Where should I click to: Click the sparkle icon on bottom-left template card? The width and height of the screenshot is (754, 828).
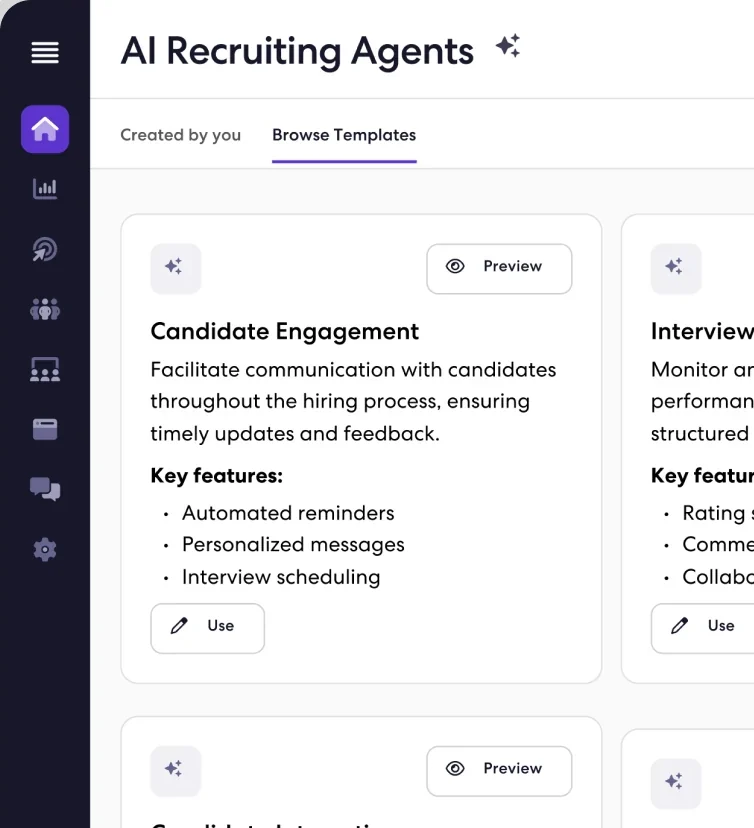click(176, 771)
